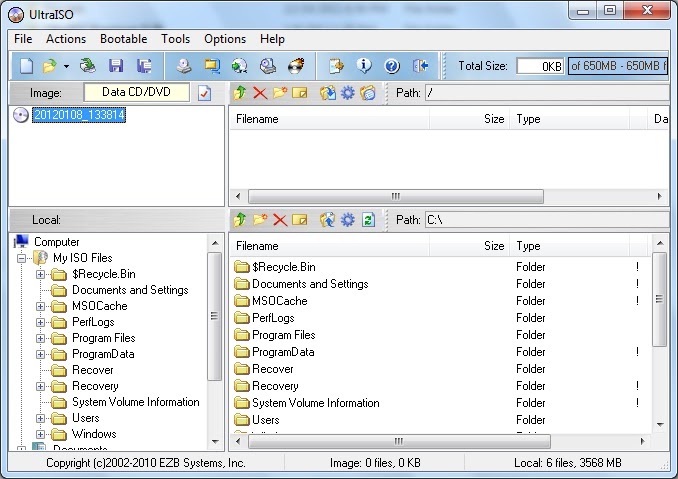Expand the ProgramData tree folder
The image size is (678, 479).
(x=40, y=354)
